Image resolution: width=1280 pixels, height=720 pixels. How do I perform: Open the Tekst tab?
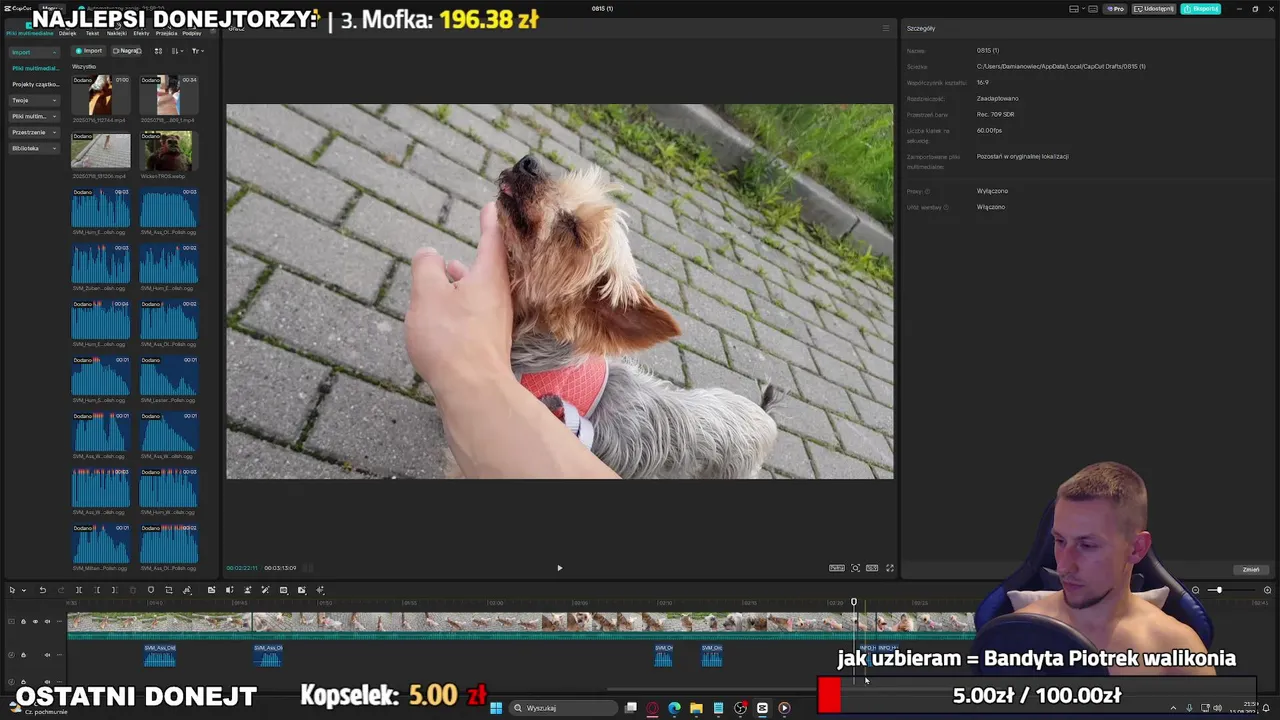[x=92, y=33]
